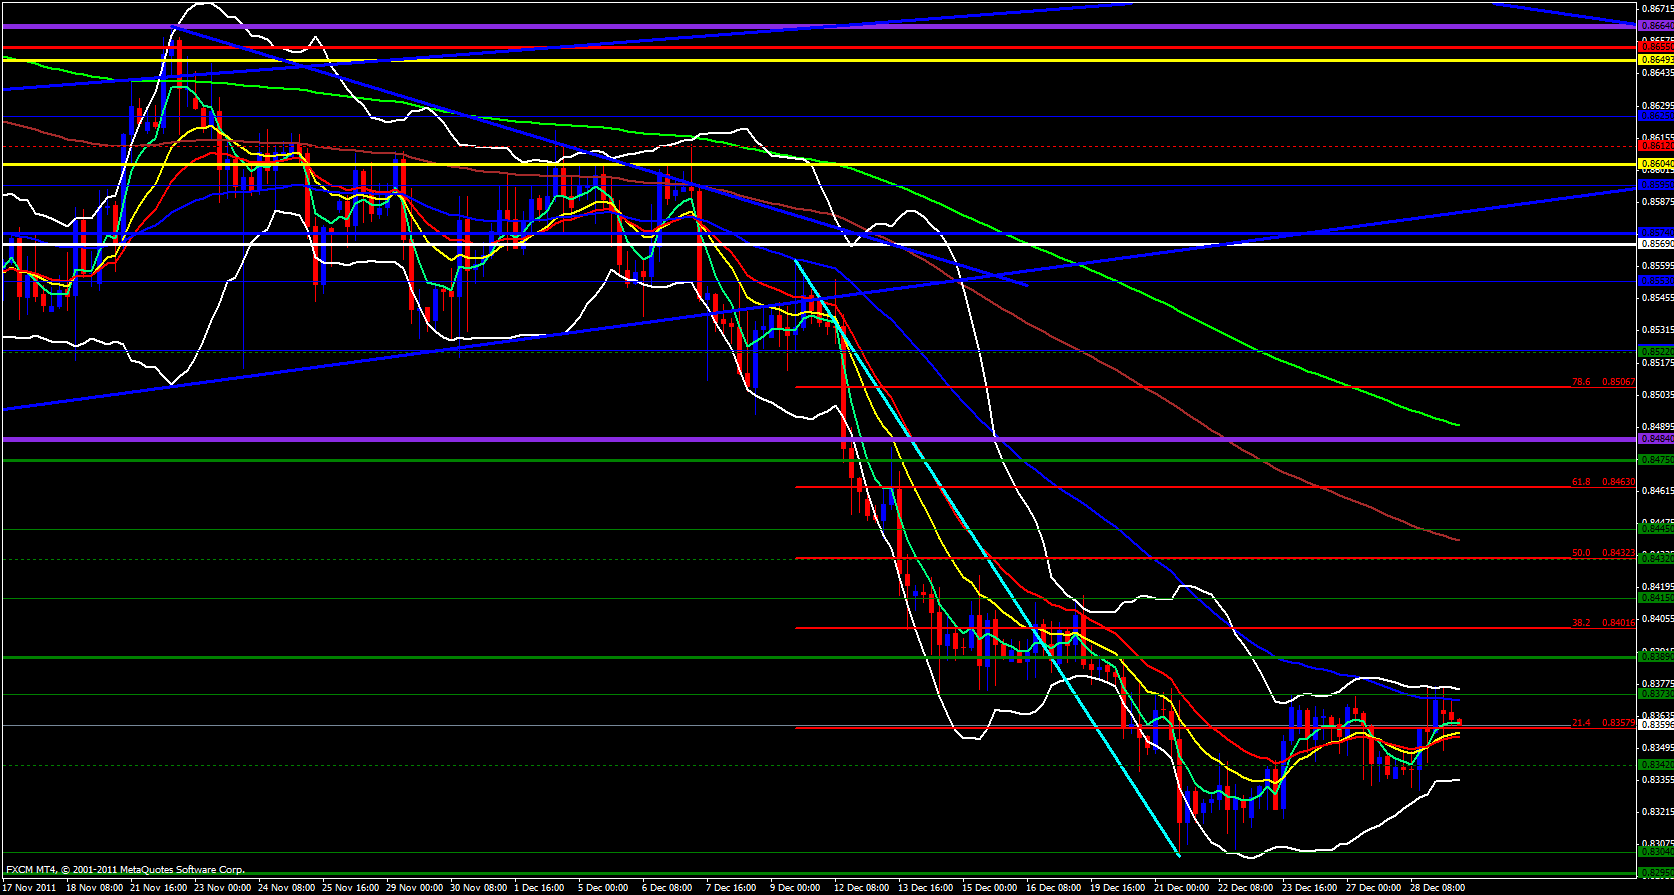Click the current price 0.8359 label

click(x=1654, y=725)
